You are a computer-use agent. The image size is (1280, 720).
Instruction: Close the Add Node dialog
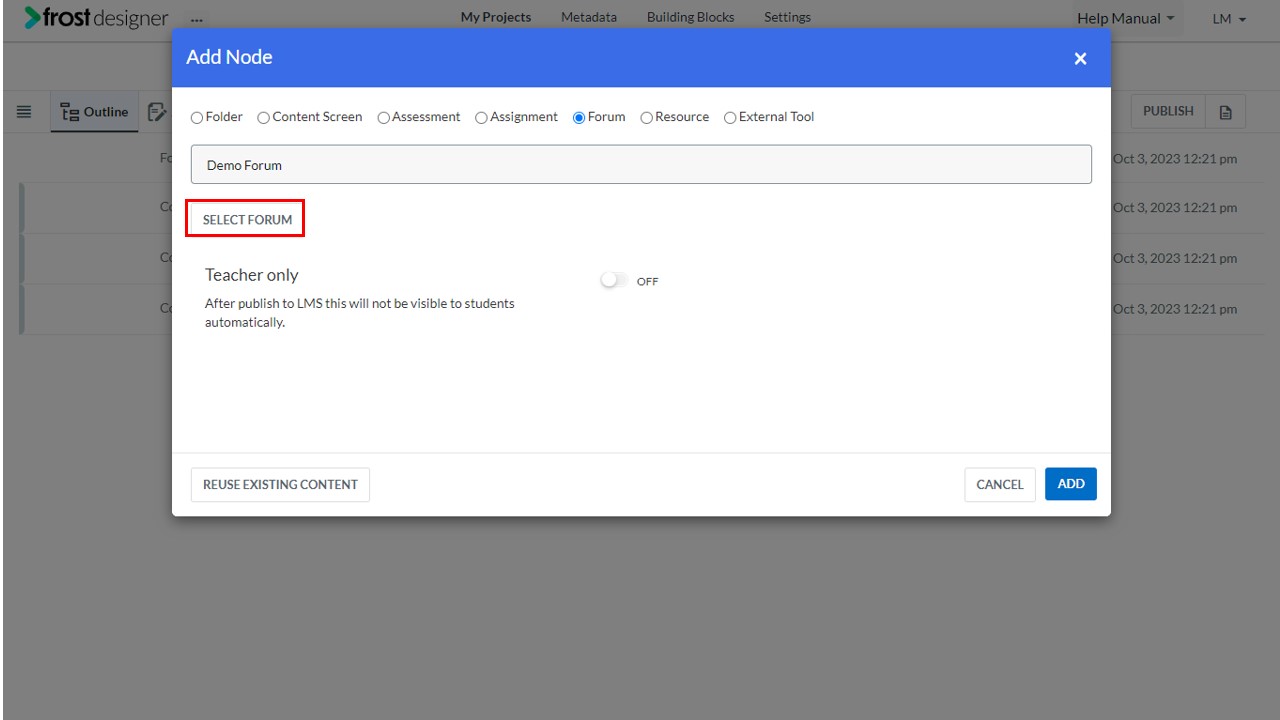(x=1080, y=59)
